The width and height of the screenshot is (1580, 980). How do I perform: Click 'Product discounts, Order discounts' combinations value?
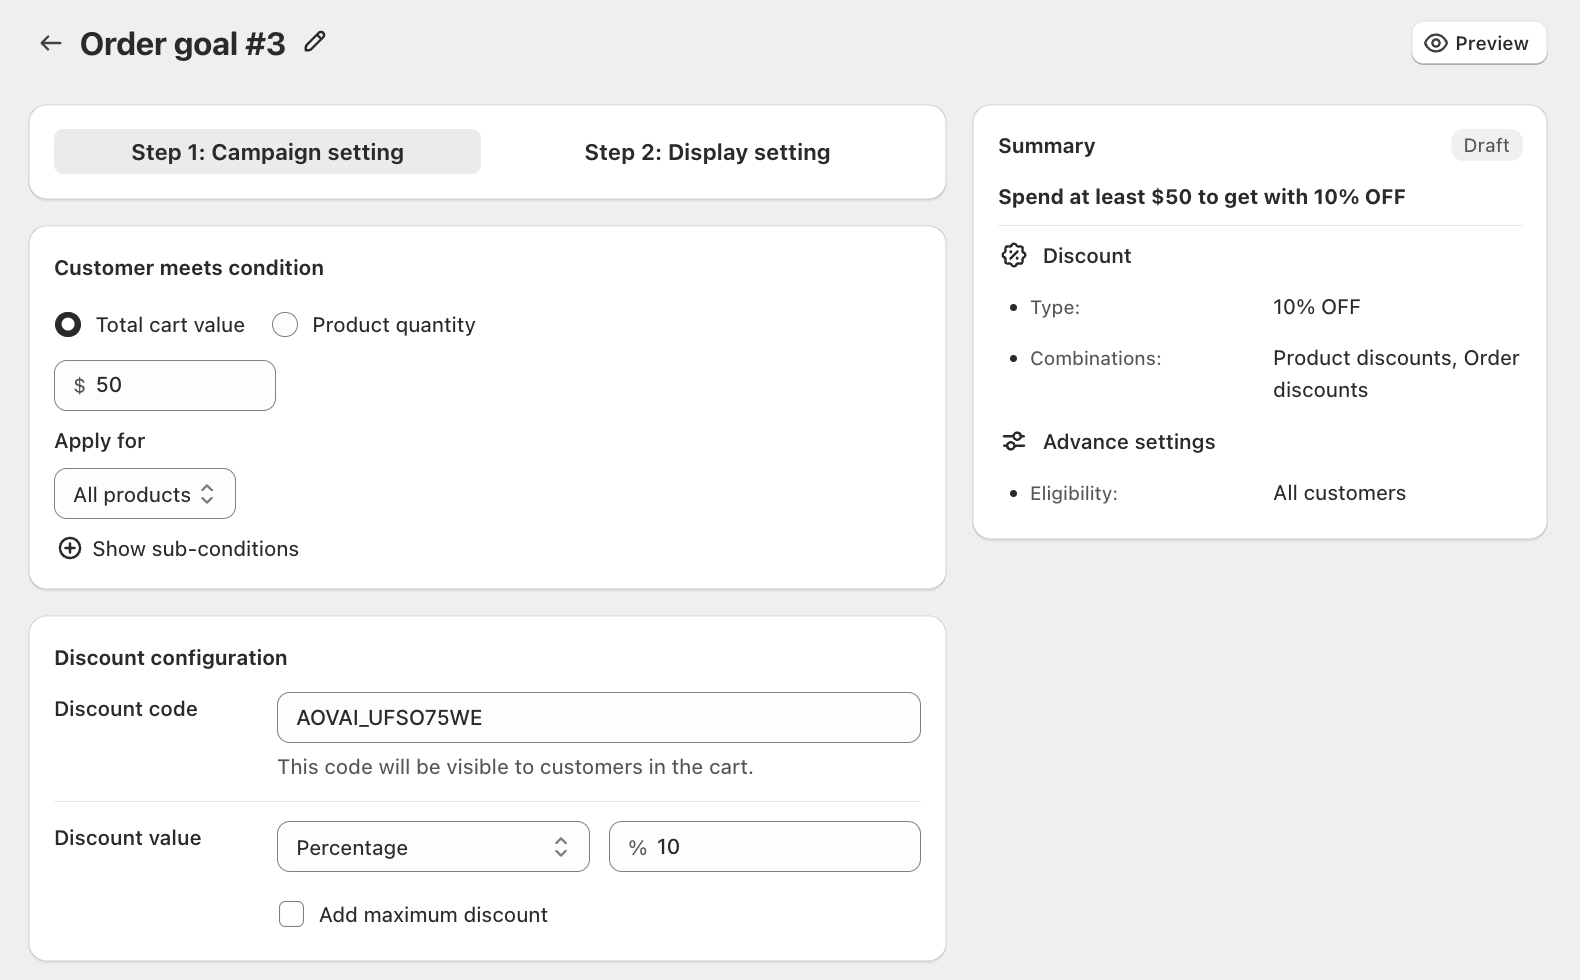click(1396, 374)
